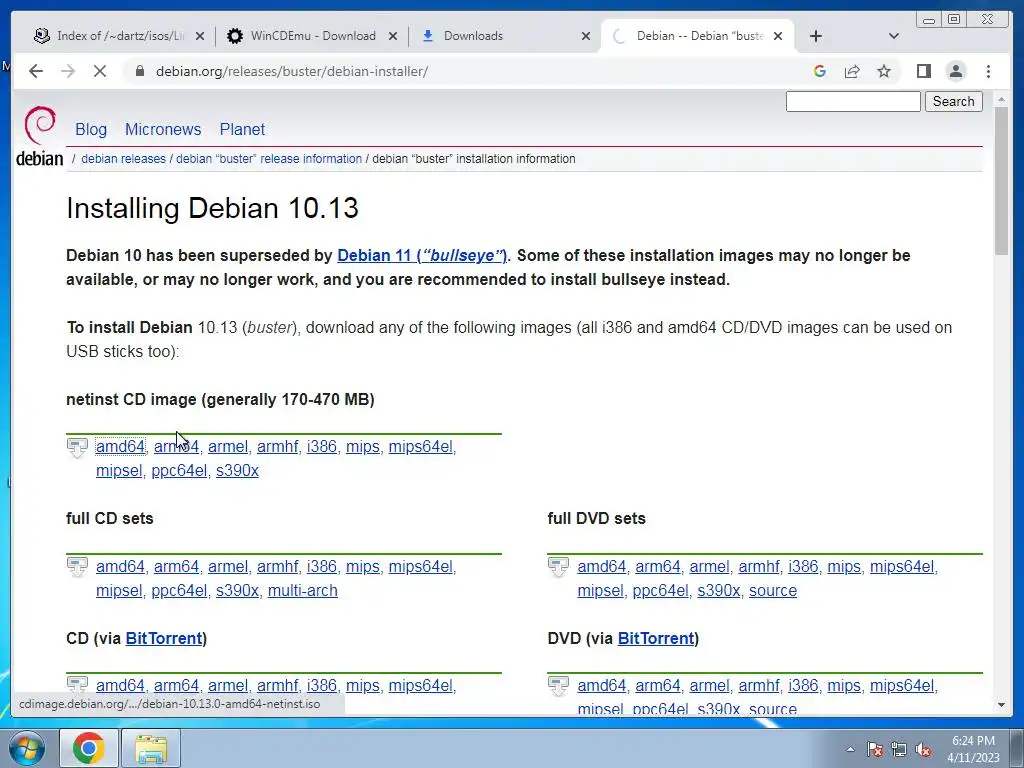Image resolution: width=1024 pixels, height=768 pixels.
Task: Open the Blog navigation link
Action: [x=91, y=129]
